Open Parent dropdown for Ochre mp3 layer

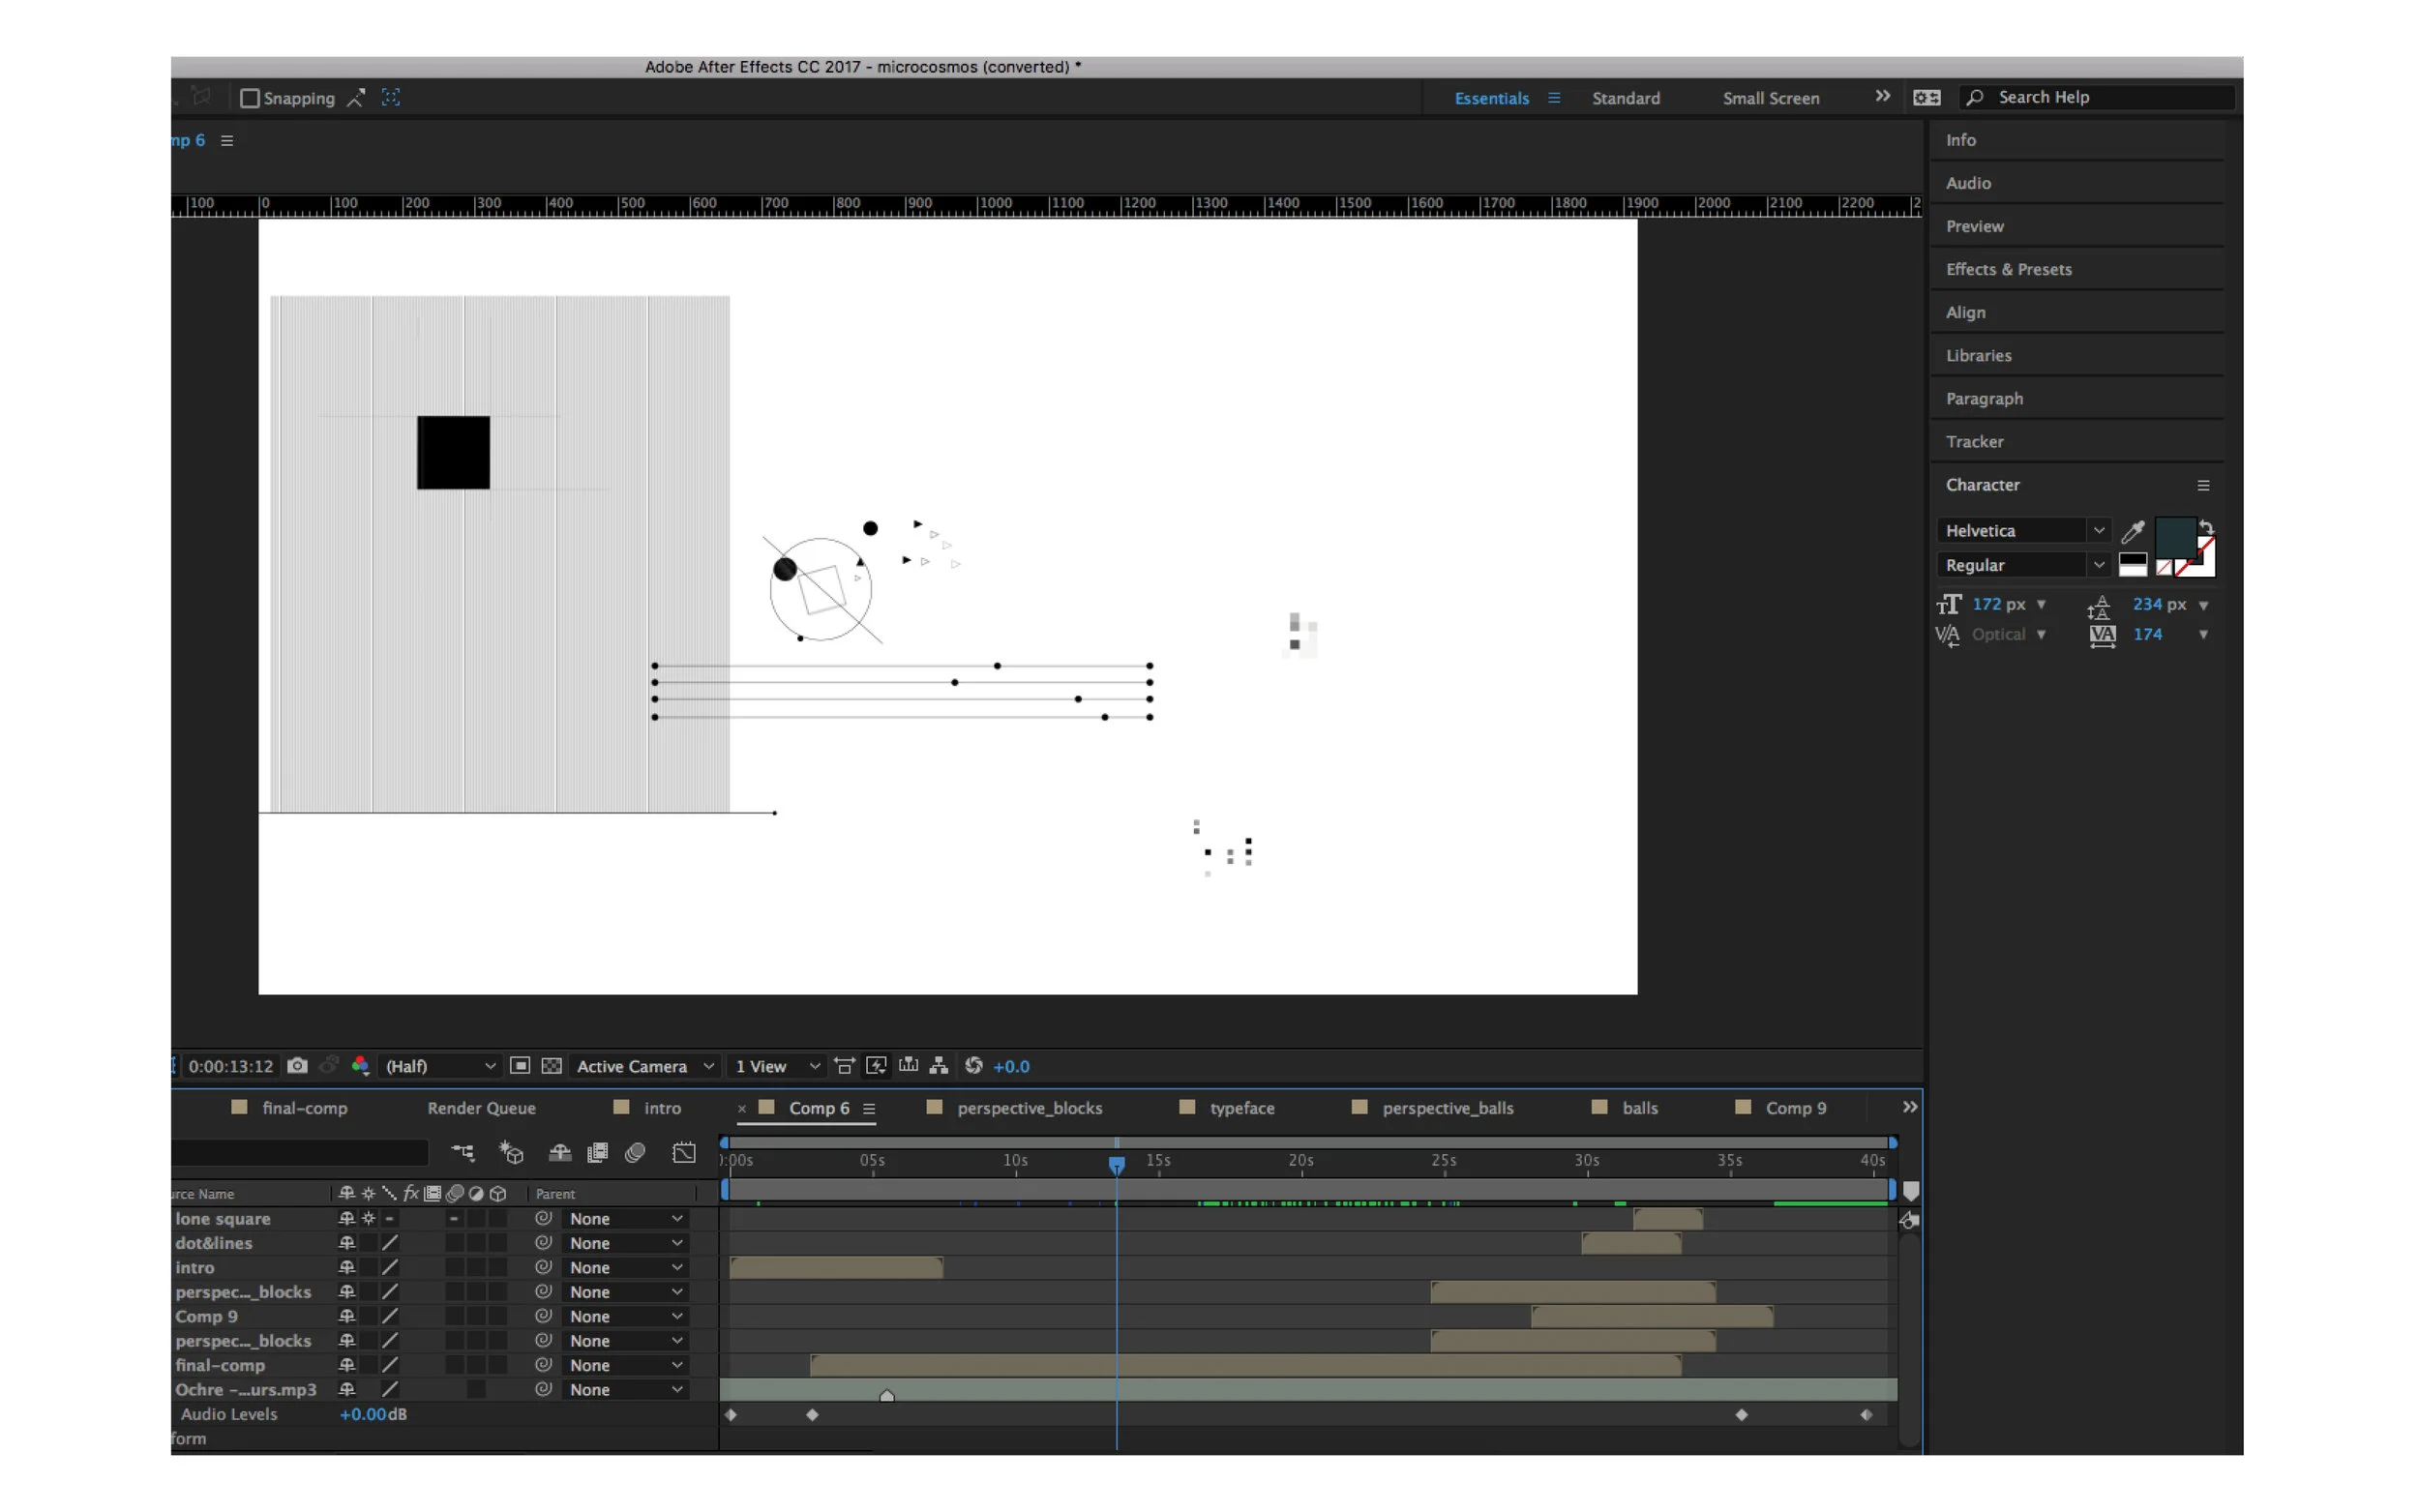pyautogui.click(x=625, y=1389)
